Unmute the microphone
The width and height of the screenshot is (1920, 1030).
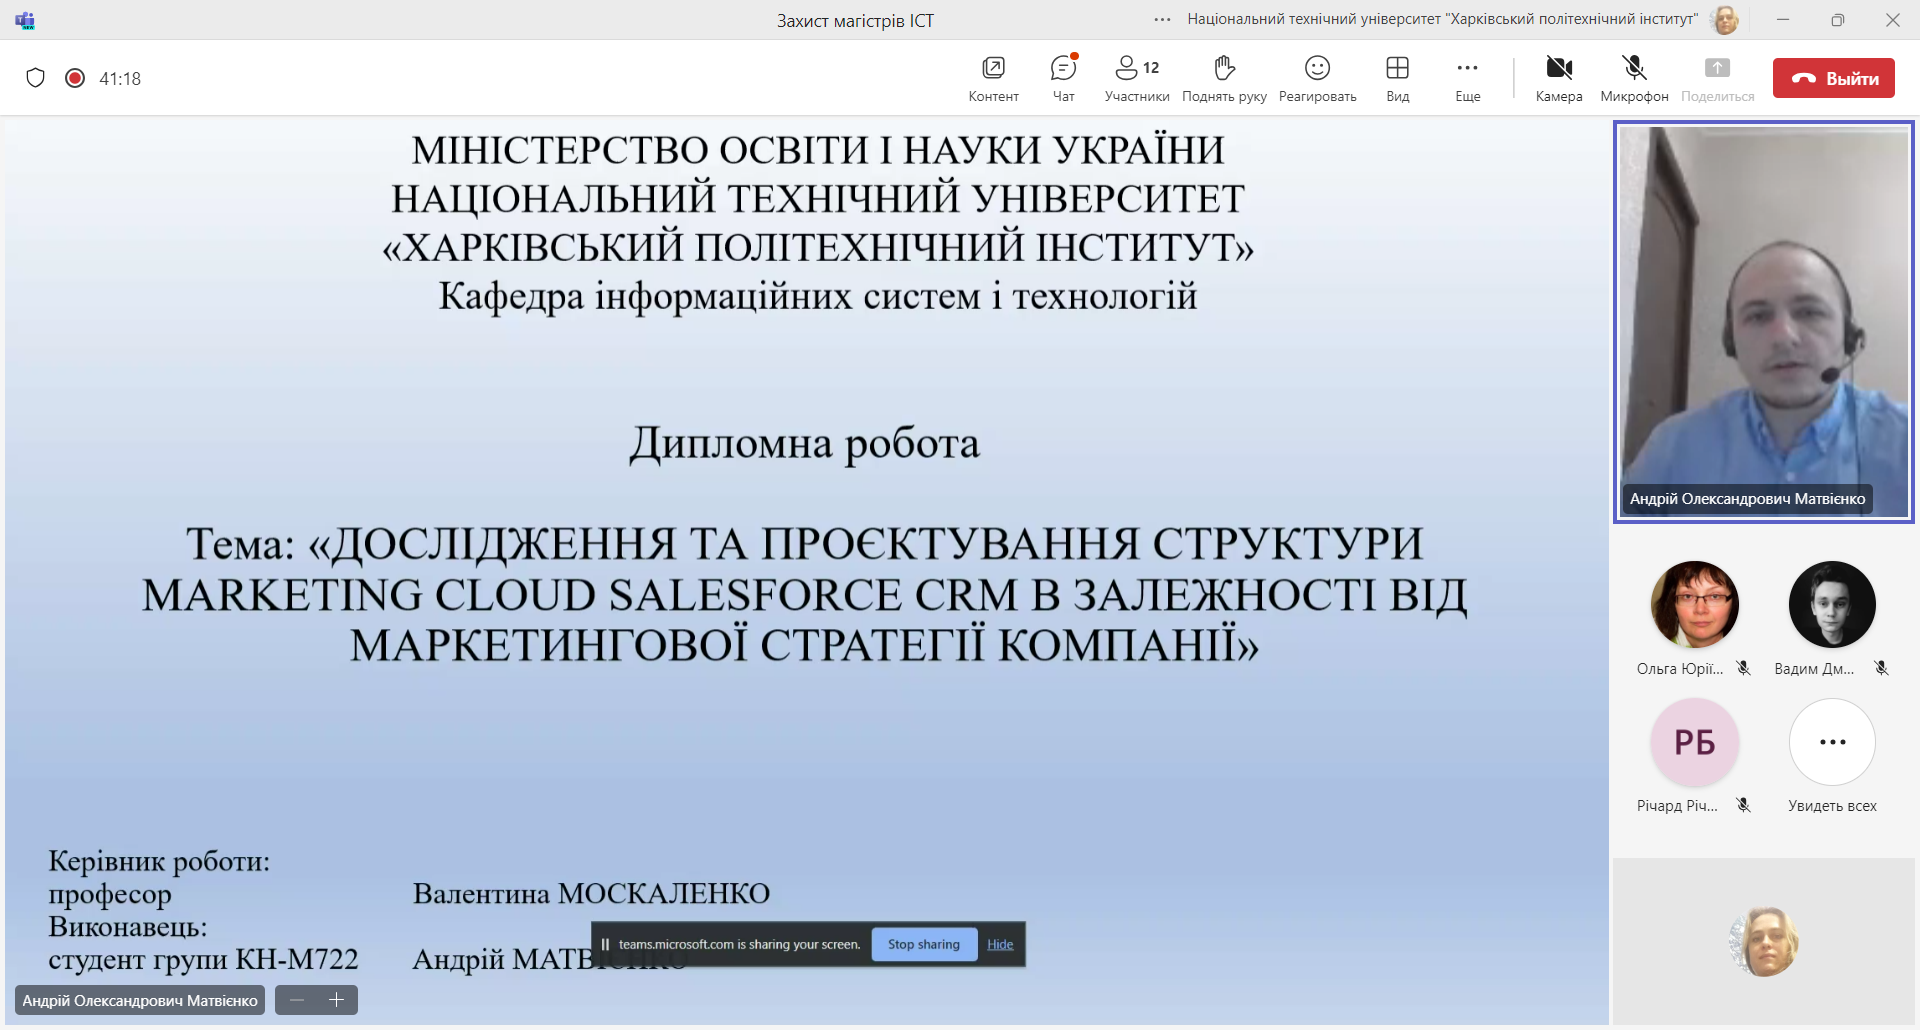coord(1634,78)
